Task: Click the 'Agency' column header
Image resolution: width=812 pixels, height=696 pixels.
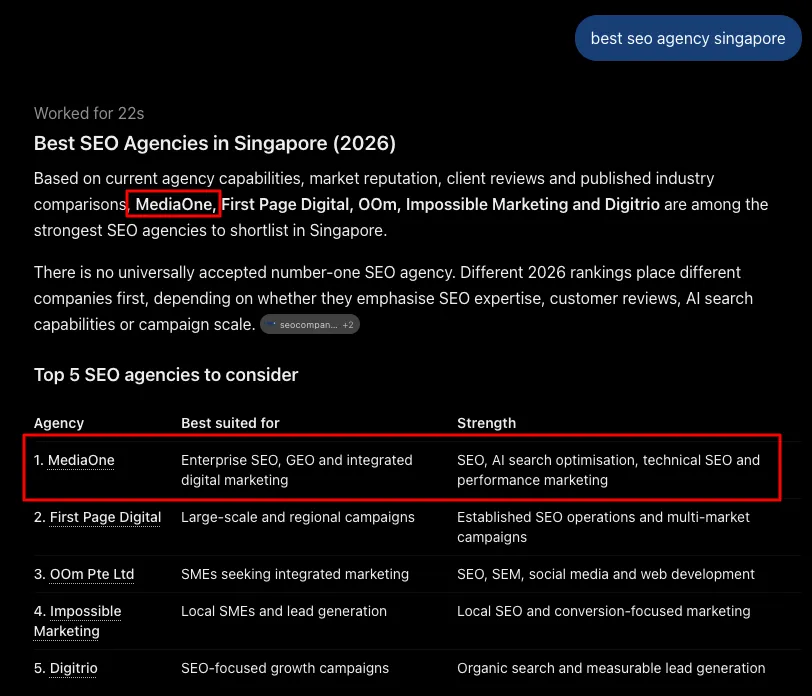Action: [x=59, y=423]
